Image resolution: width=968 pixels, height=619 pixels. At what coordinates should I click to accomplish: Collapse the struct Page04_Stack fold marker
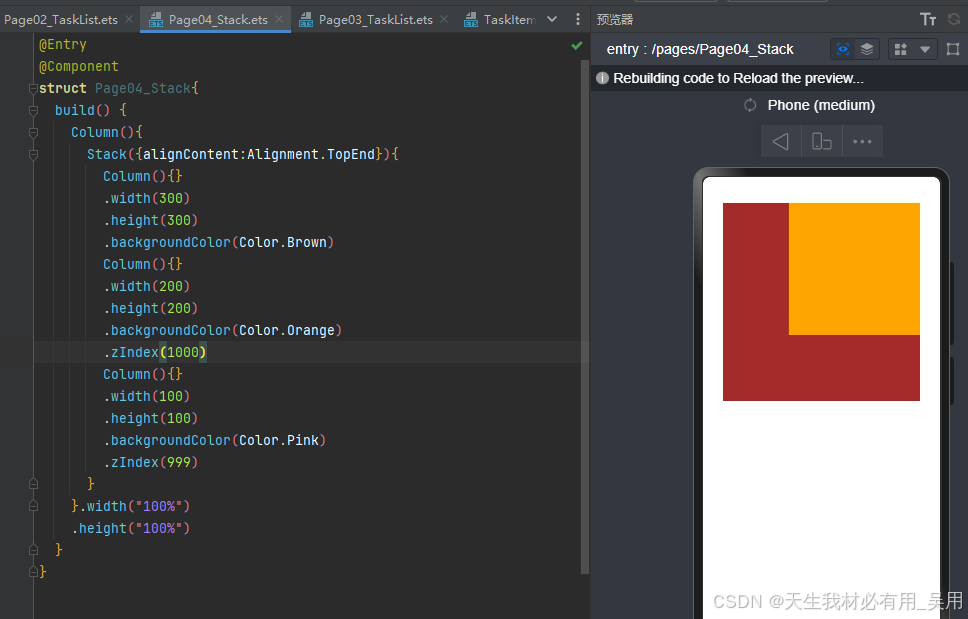click(x=33, y=88)
